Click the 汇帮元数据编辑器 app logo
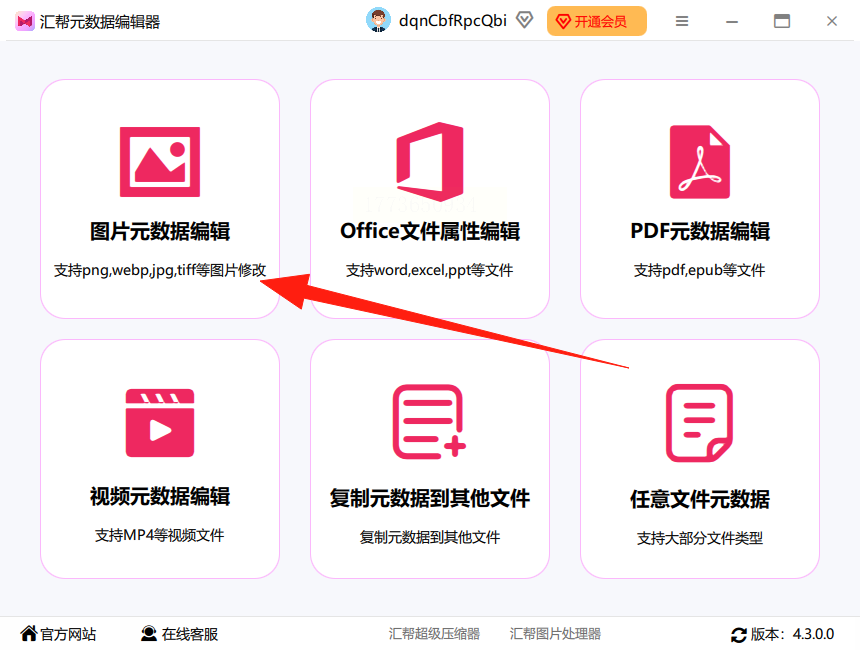This screenshot has height=650, width=860. [25, 21]
